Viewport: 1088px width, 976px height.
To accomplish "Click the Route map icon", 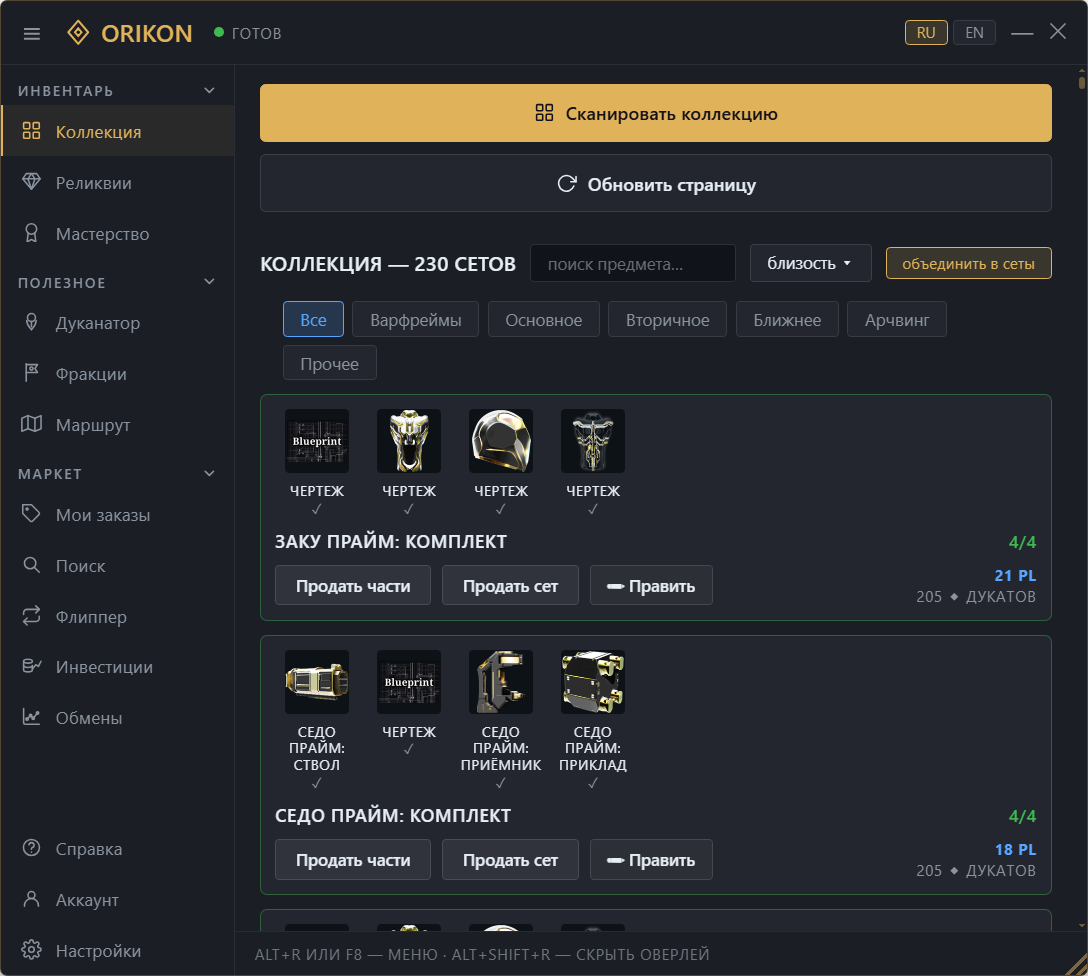I will [31, 424].
